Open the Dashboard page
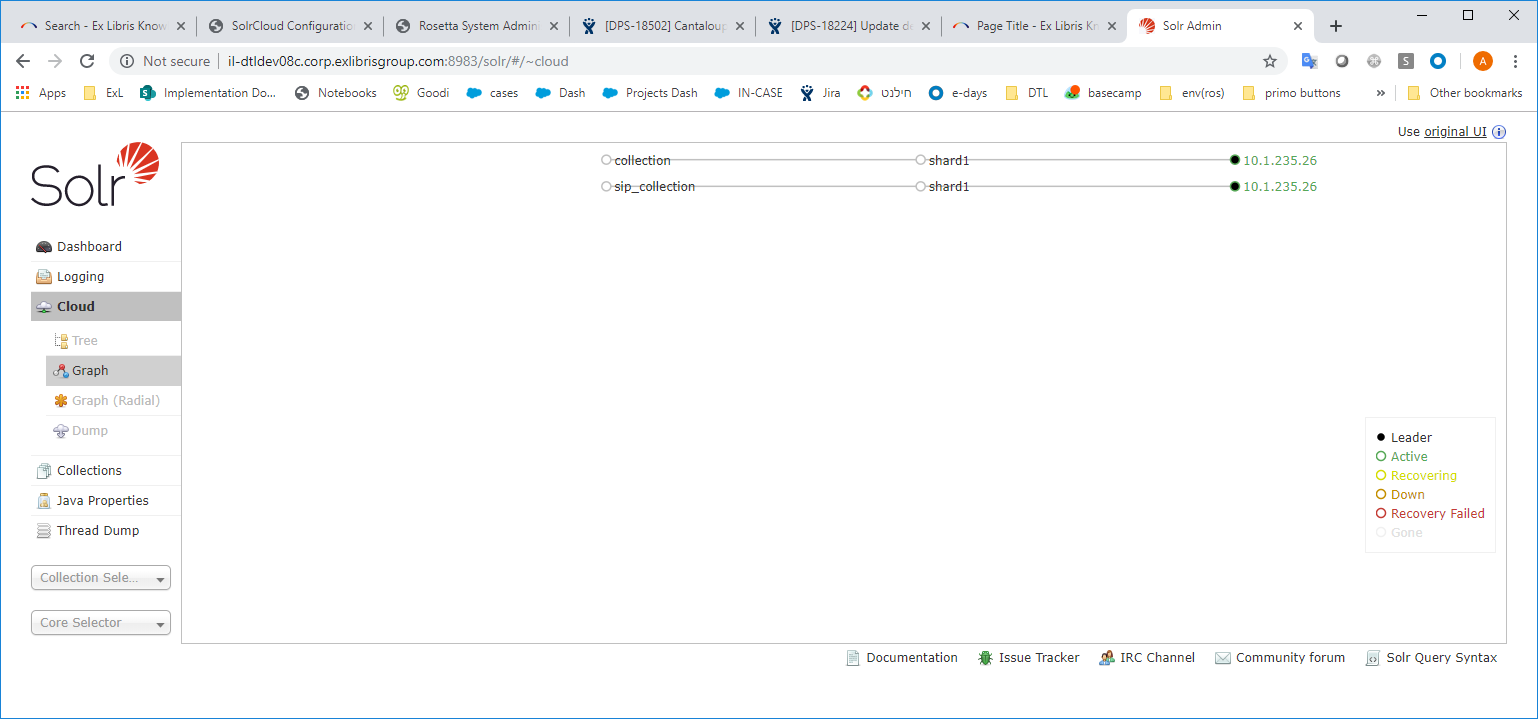The height and width of the screenshot is (719, 1538). click(x=89, y=247)
